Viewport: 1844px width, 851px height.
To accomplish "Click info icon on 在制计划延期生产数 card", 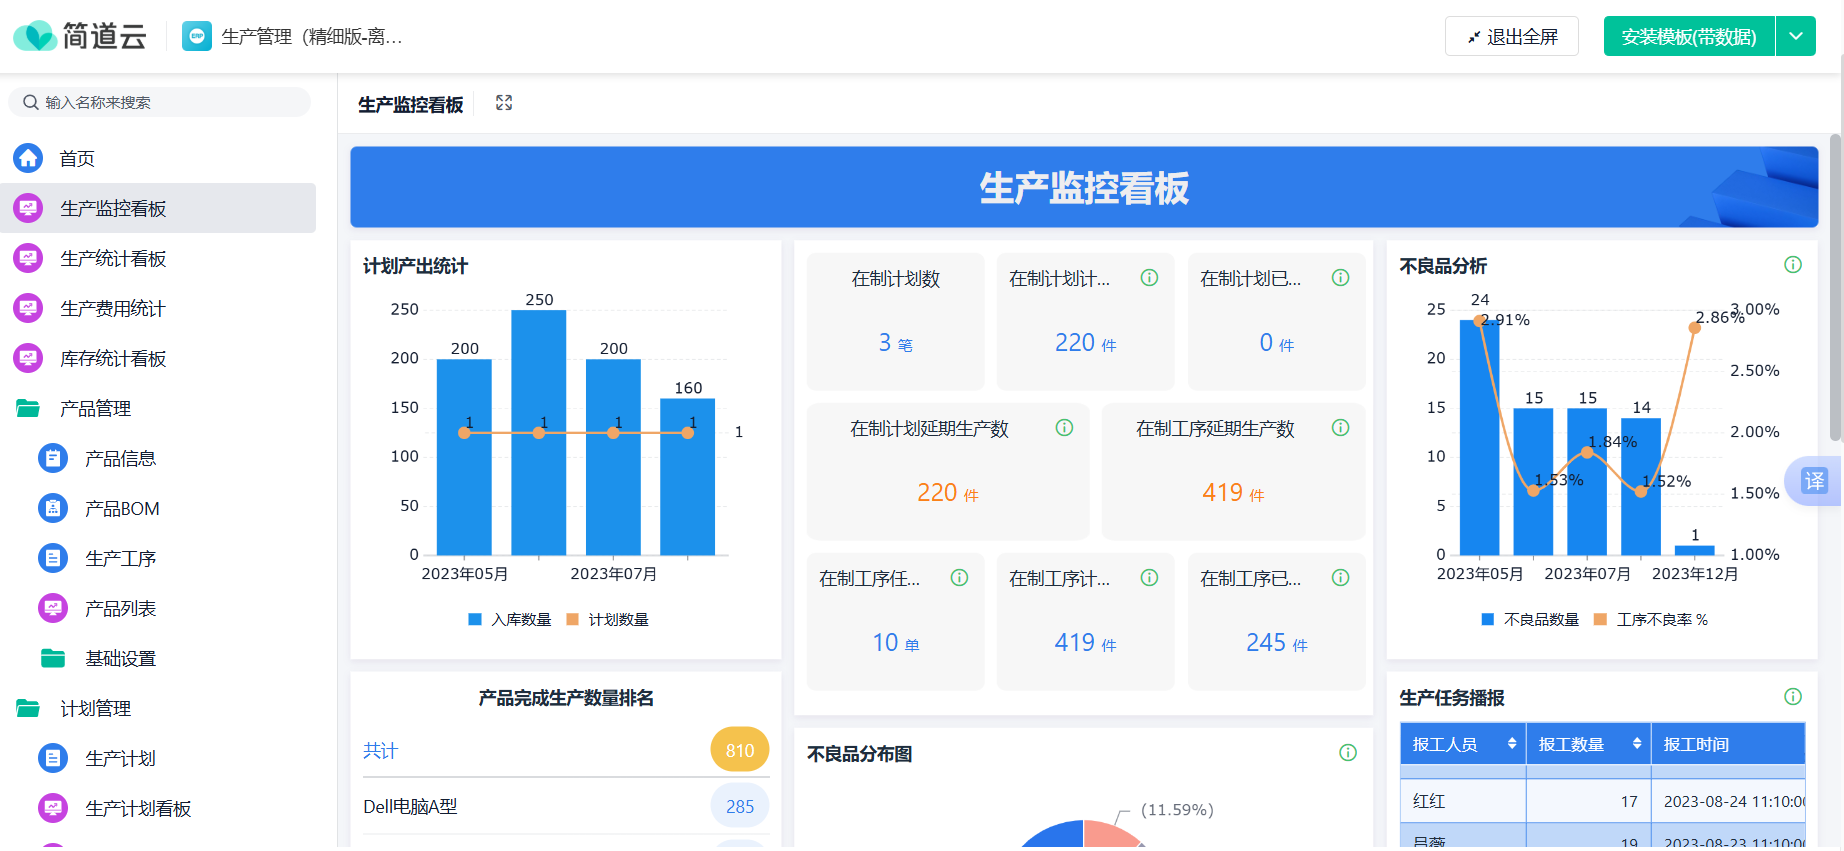I will click(x=1065, y=428).
